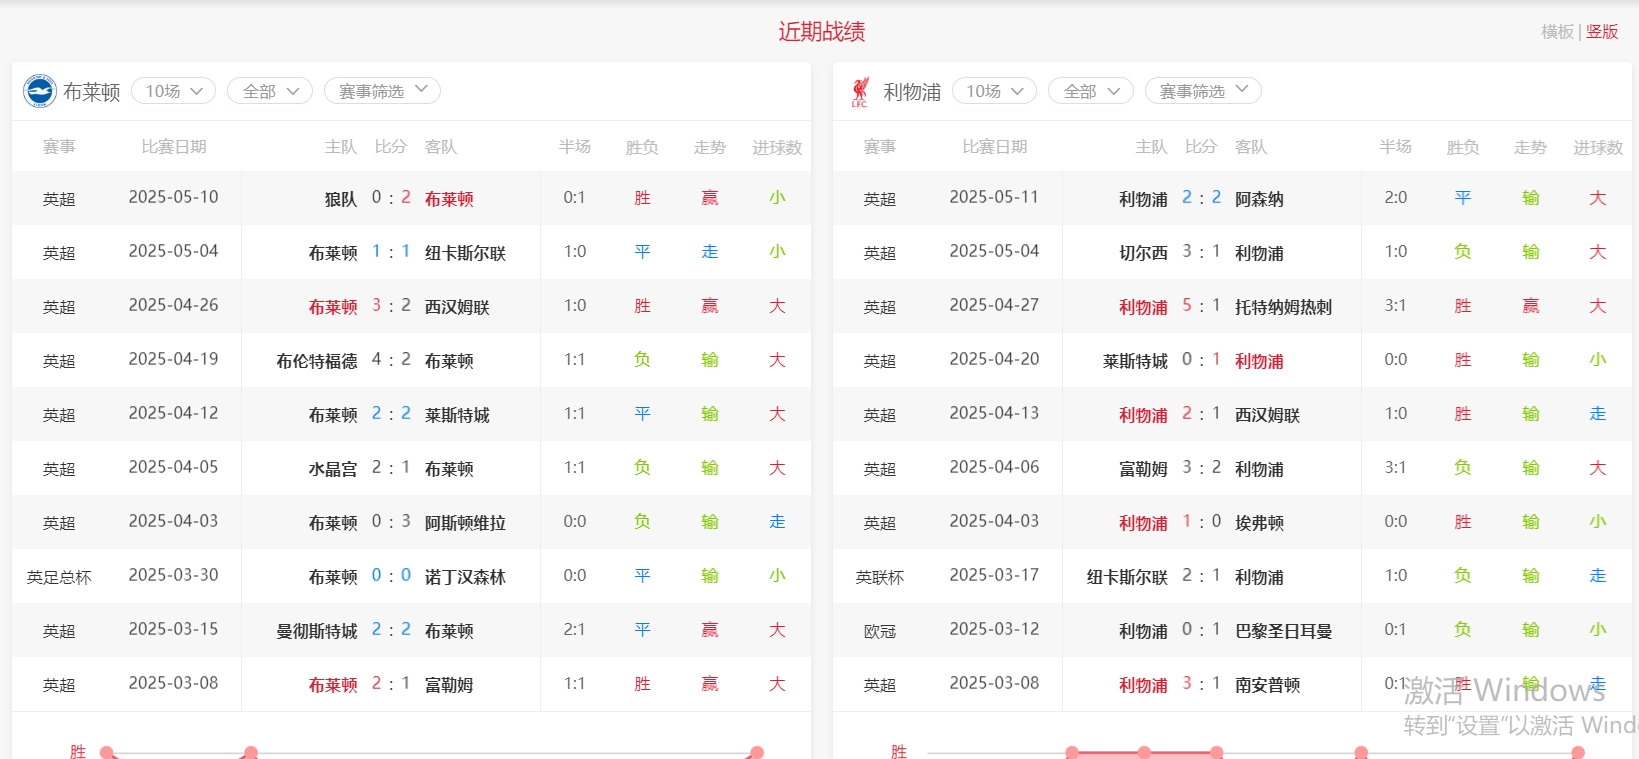1639x759 pixels.
Task: Click 英足总杯 competition label in Brighton table
Action: pos(59,577)
